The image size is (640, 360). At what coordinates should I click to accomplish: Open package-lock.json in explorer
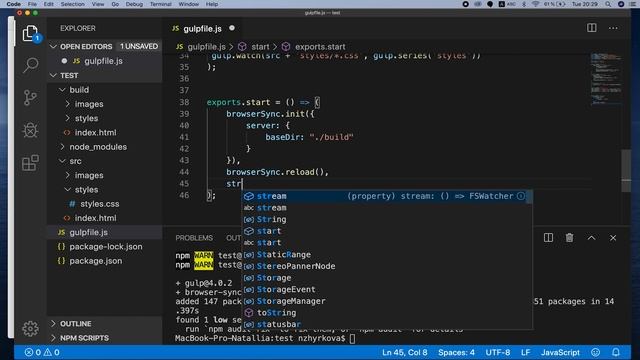tap(105, 247)
